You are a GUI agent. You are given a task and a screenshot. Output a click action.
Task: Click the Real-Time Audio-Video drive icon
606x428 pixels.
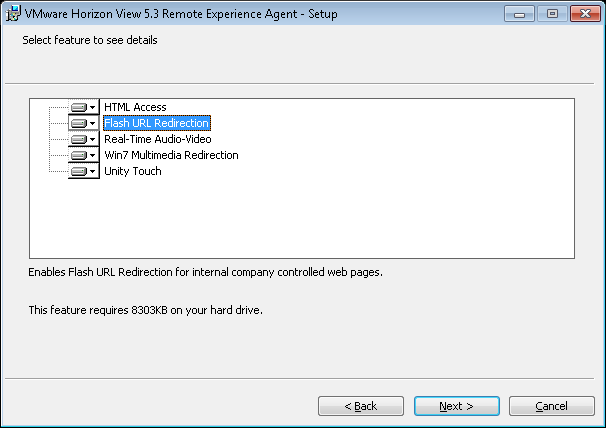coord(79,139)
